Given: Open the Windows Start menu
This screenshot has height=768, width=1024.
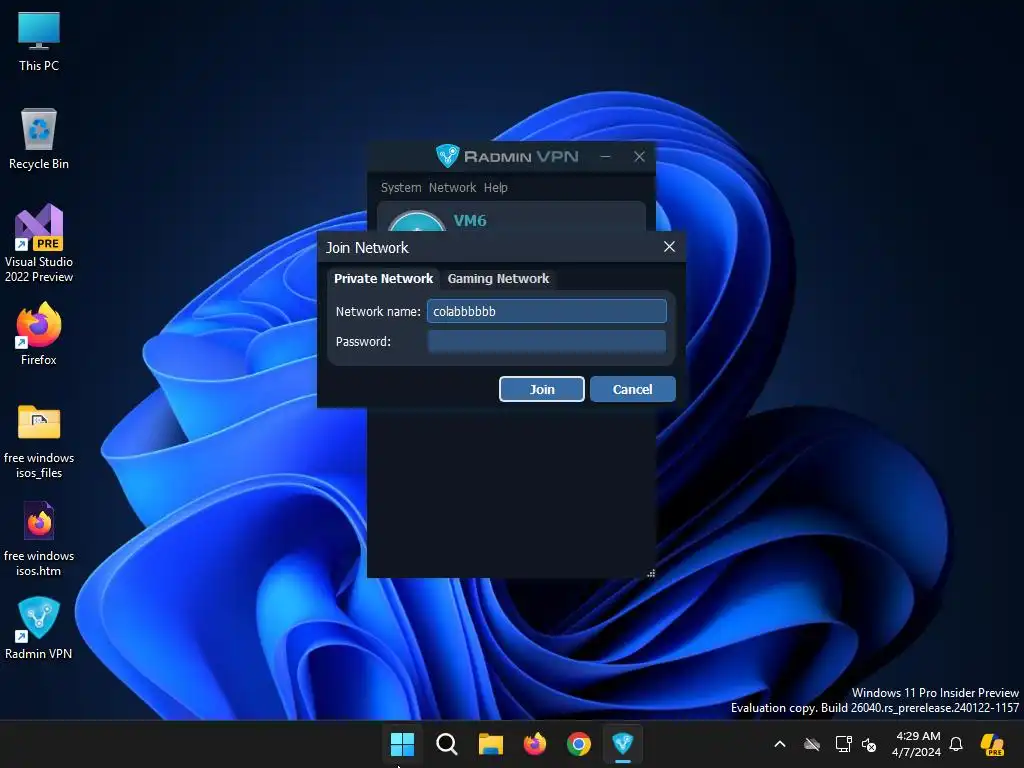Looking at the screenshot, I should [402, 744].
